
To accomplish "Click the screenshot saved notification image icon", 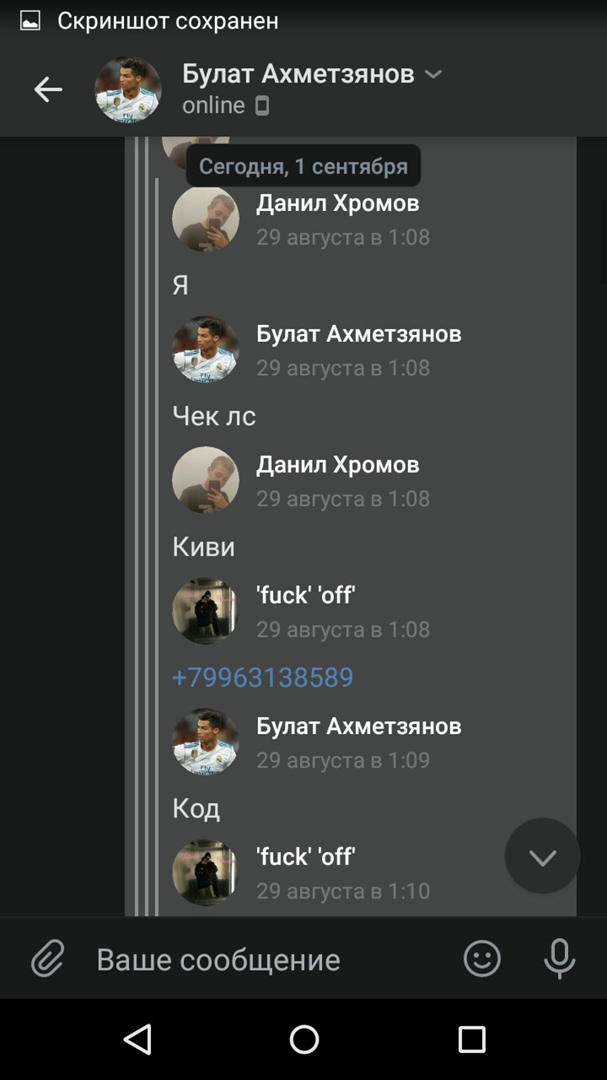I will 30,21.
